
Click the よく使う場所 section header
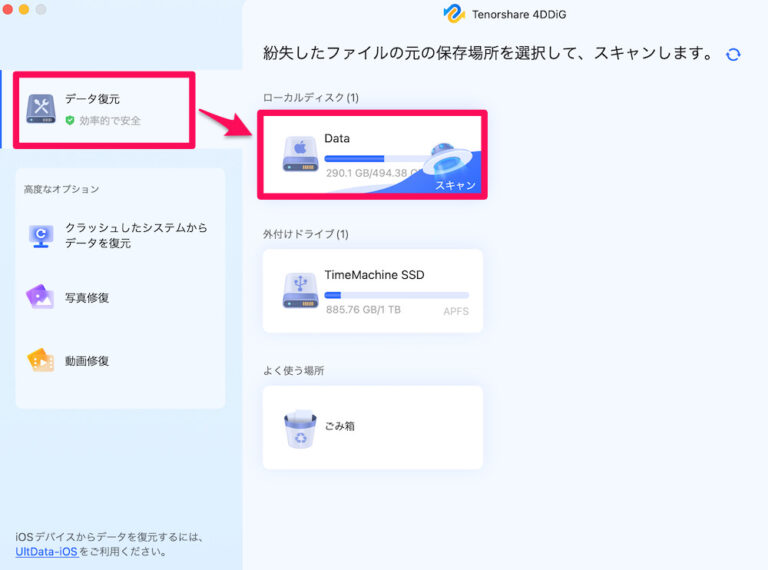293,371
